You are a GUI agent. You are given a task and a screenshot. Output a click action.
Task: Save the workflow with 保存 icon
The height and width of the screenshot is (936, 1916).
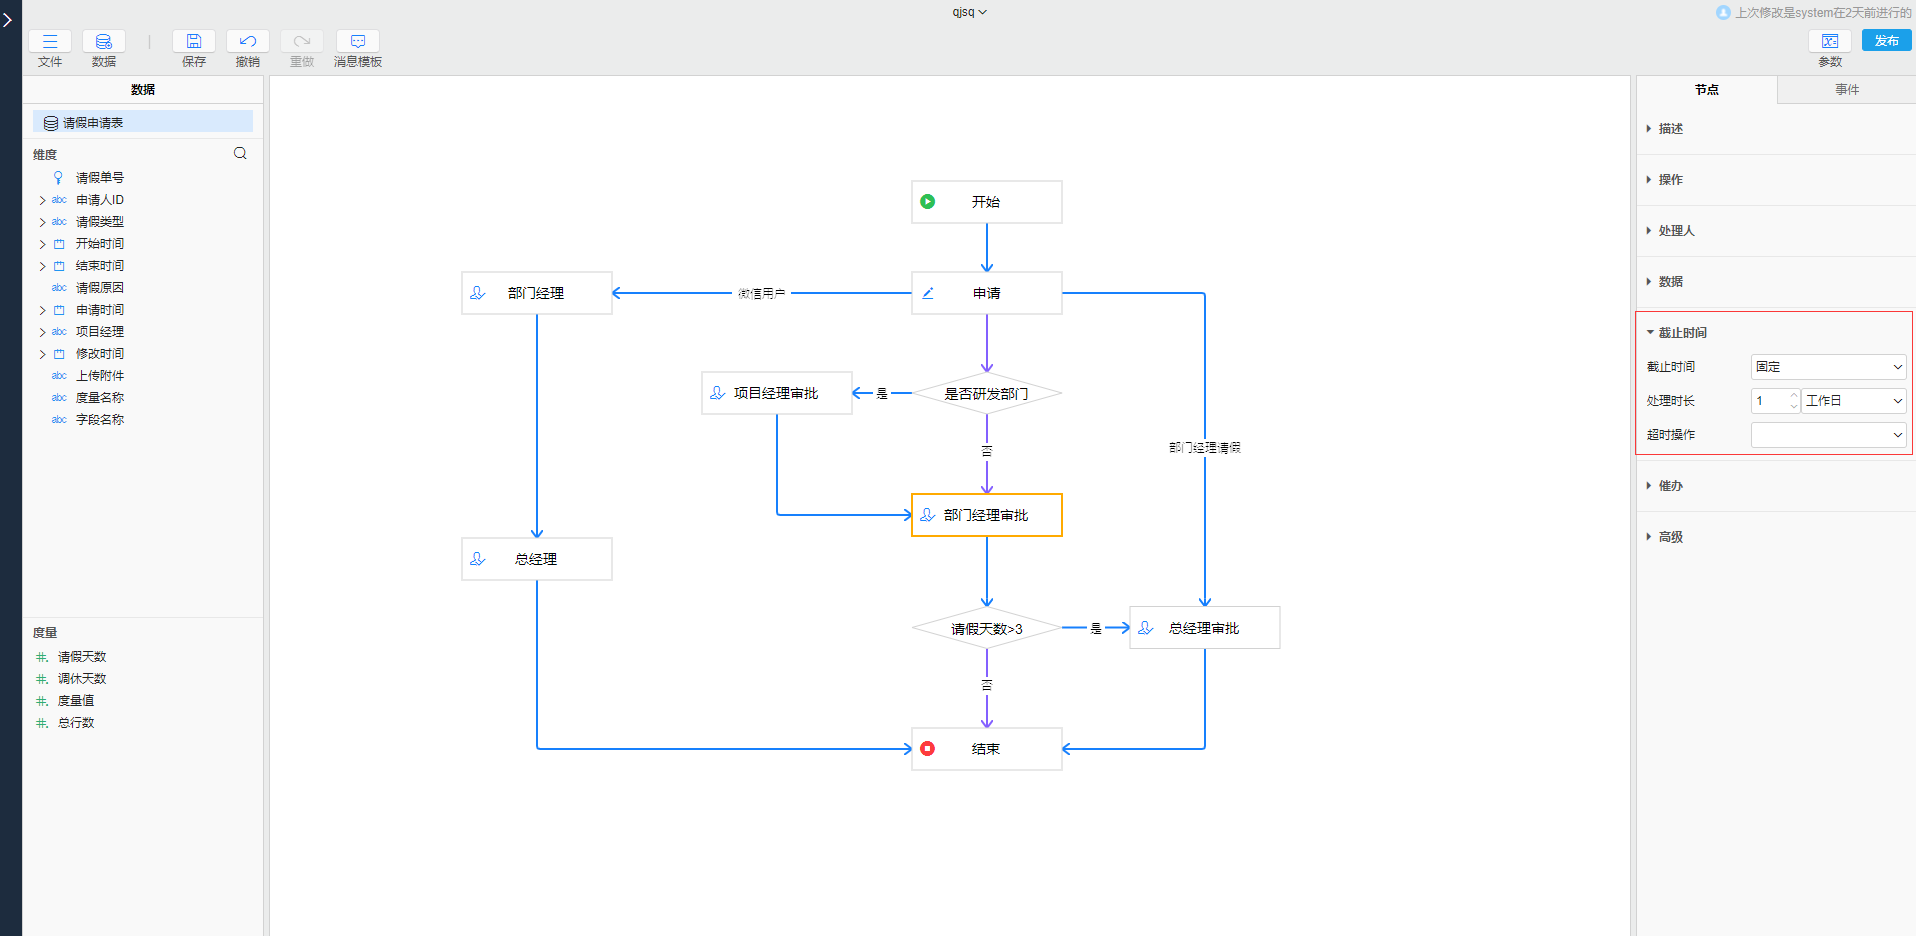click(194, 41)
